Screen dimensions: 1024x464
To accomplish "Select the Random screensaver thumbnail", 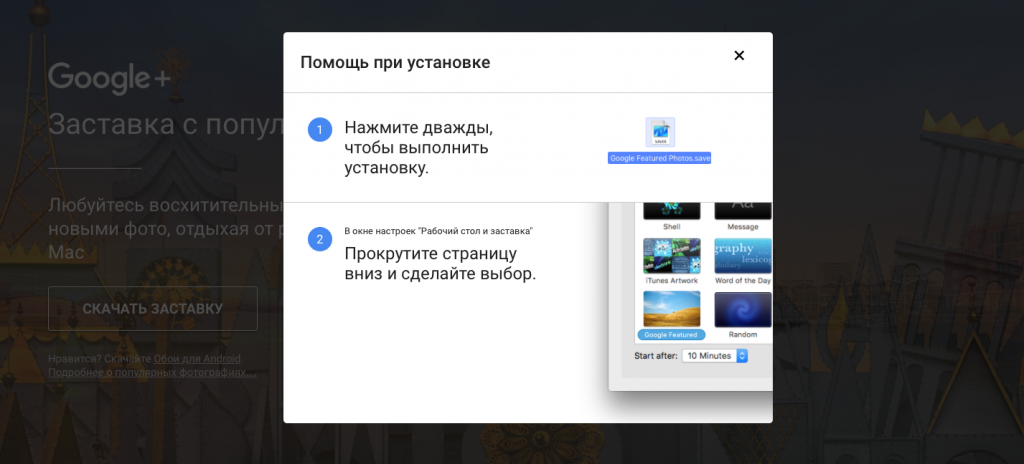I will click(x=743, y=309).
